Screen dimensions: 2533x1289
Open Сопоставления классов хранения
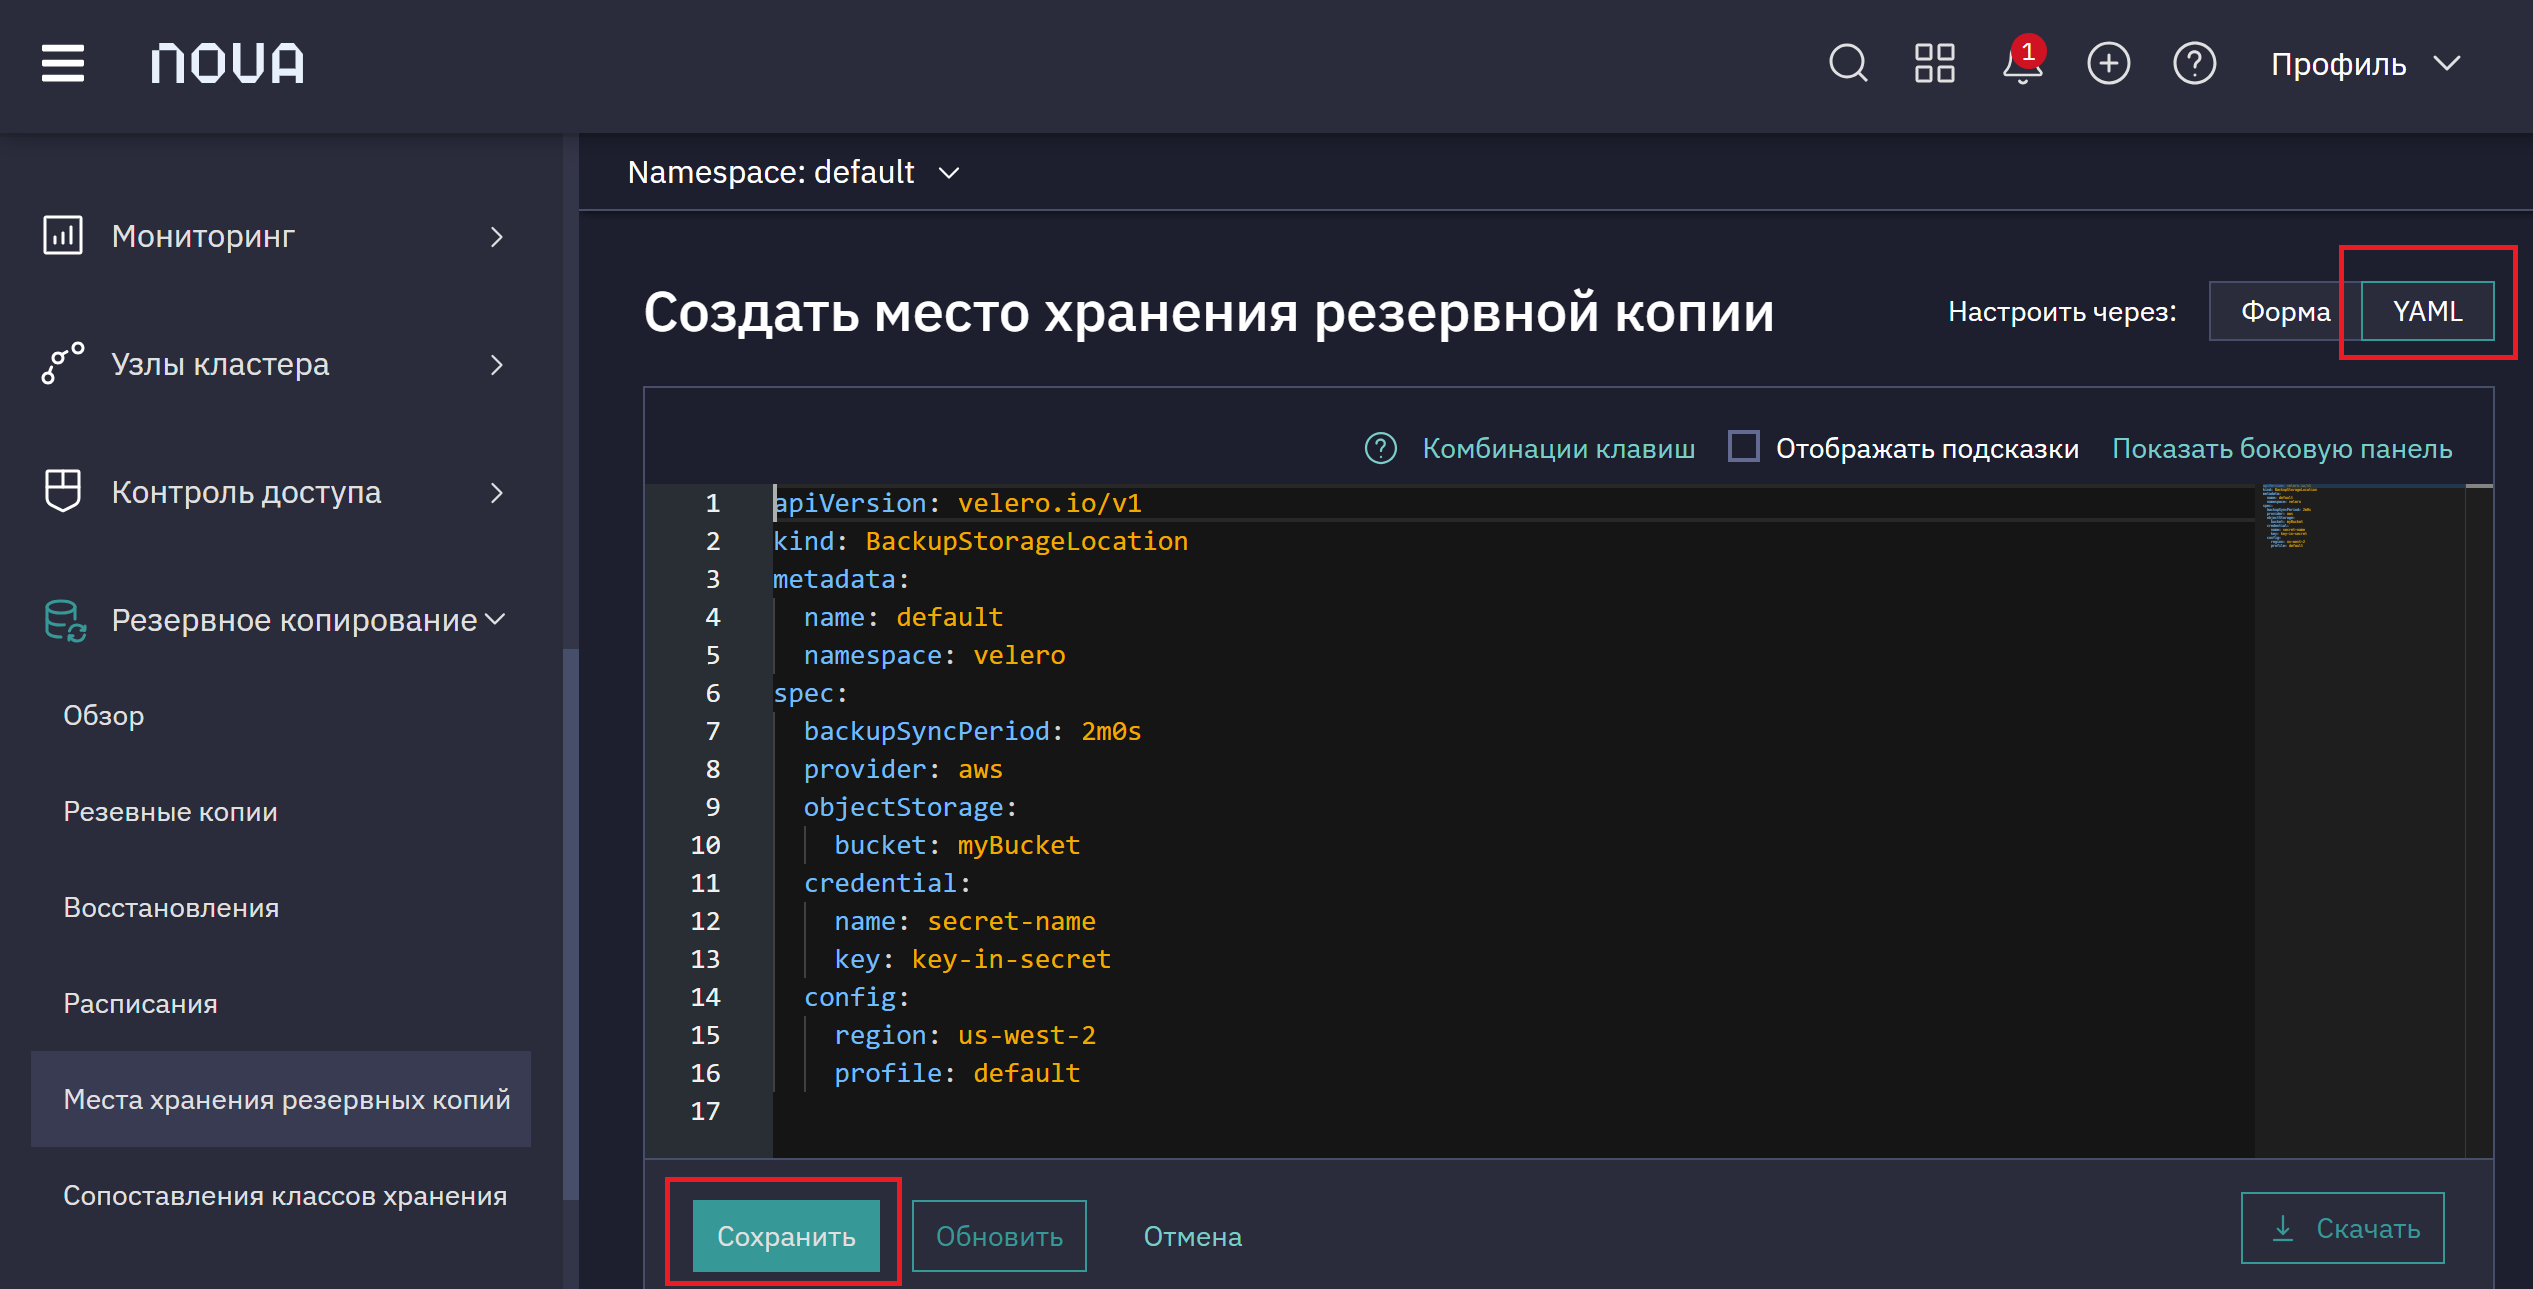point(285,1196)
